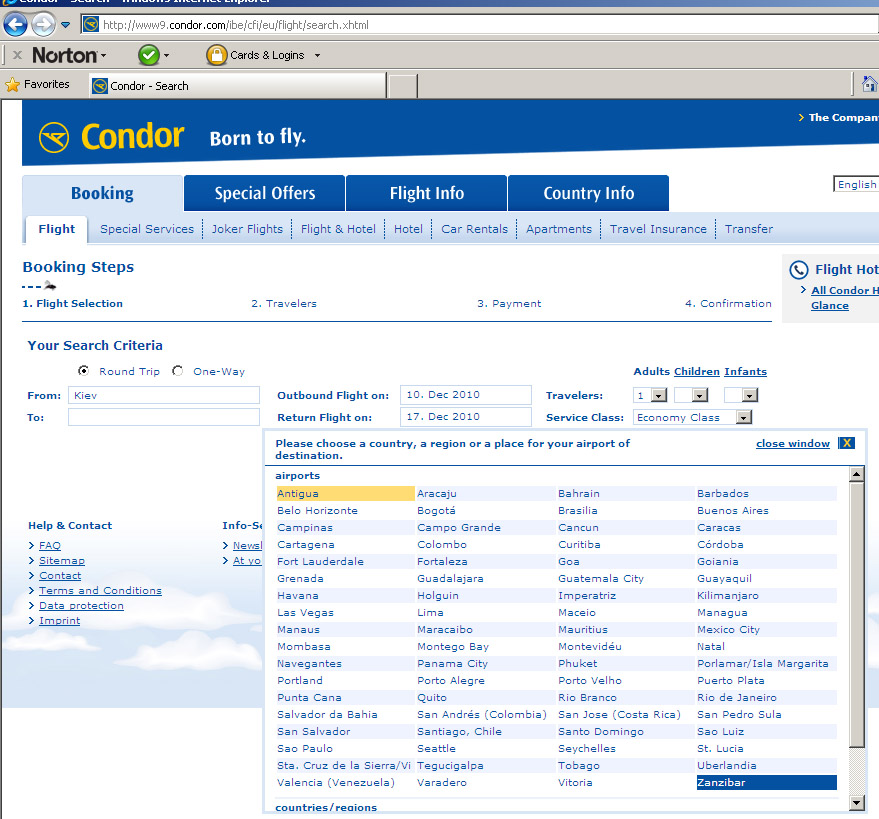The image size is (879, 819).
Task: Choose Zanzibar from the airports list
Action: 721,783
